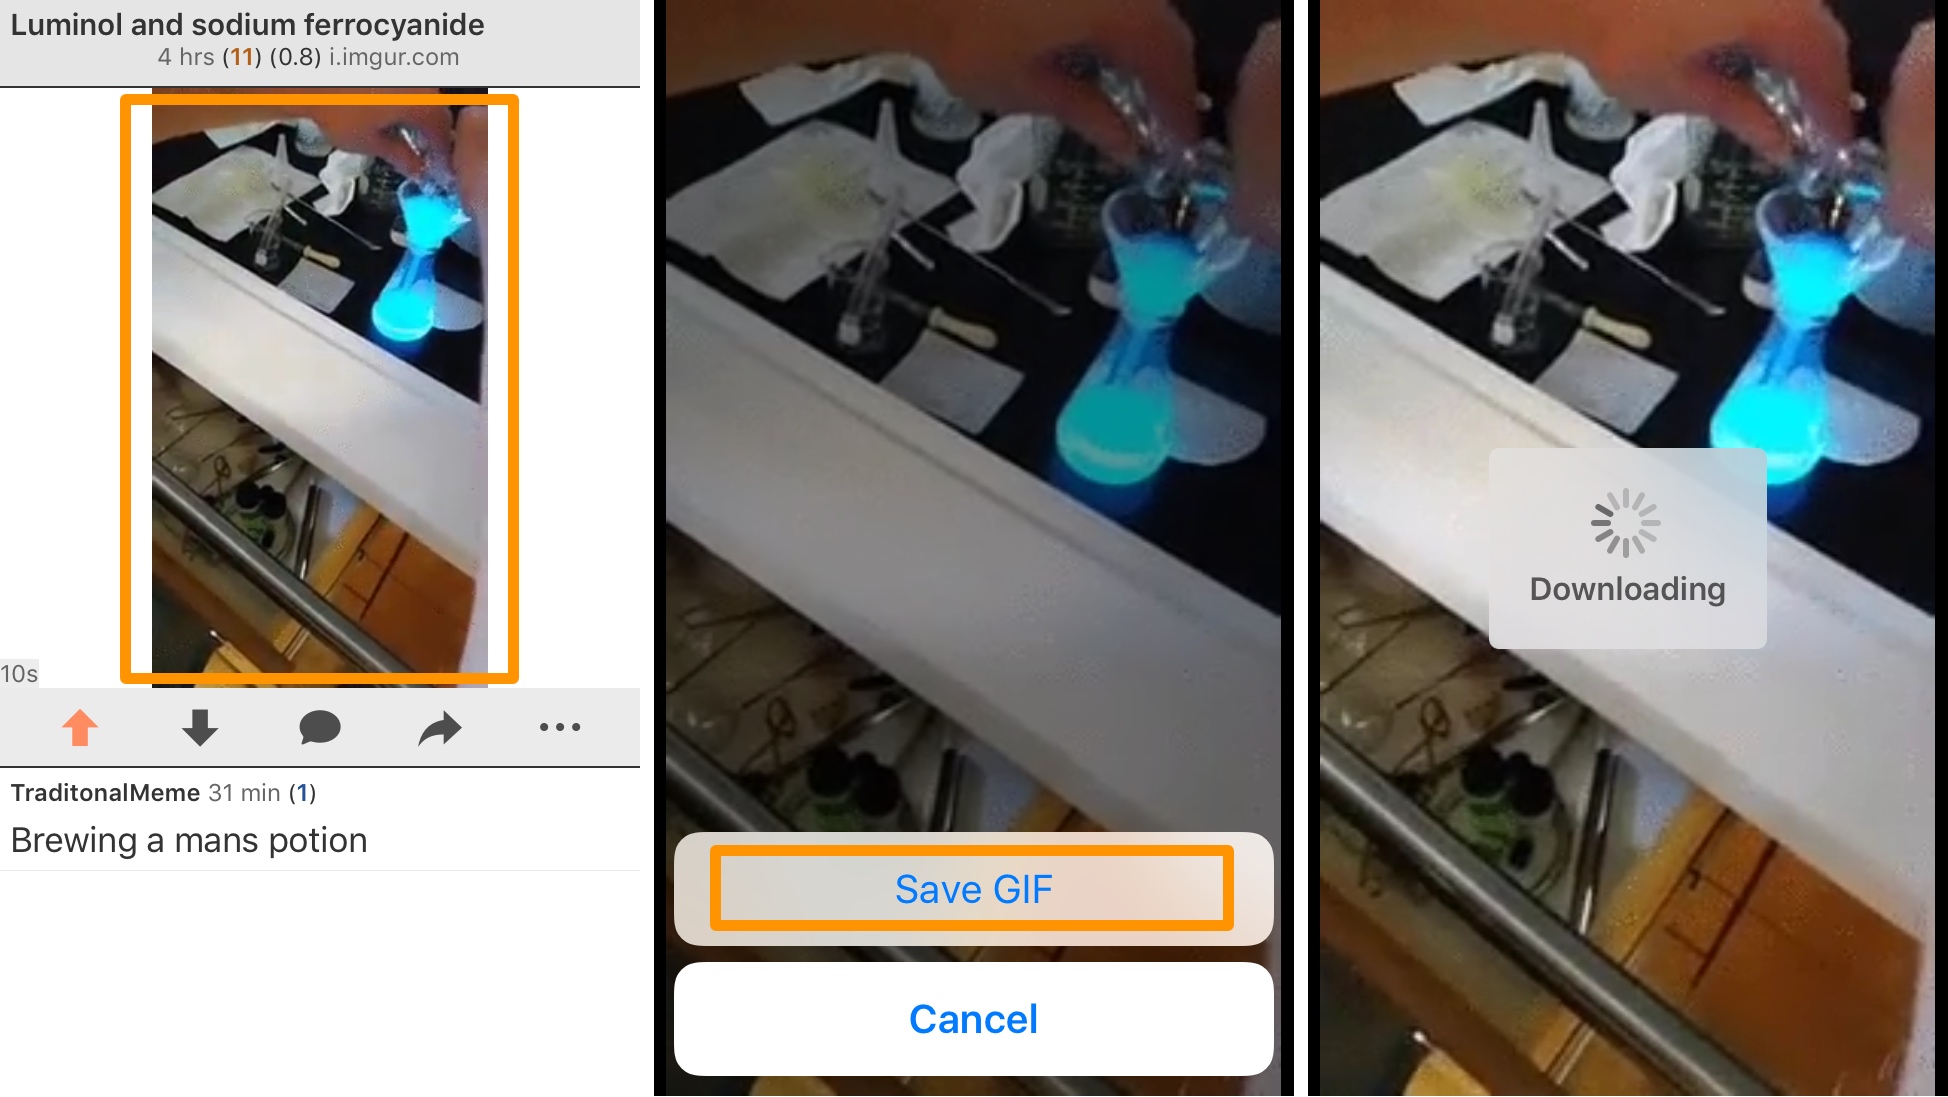1948x1097 pixels.
Task: Click the Save GIF button
Action: pyautogui.click(x=973, y=887)
